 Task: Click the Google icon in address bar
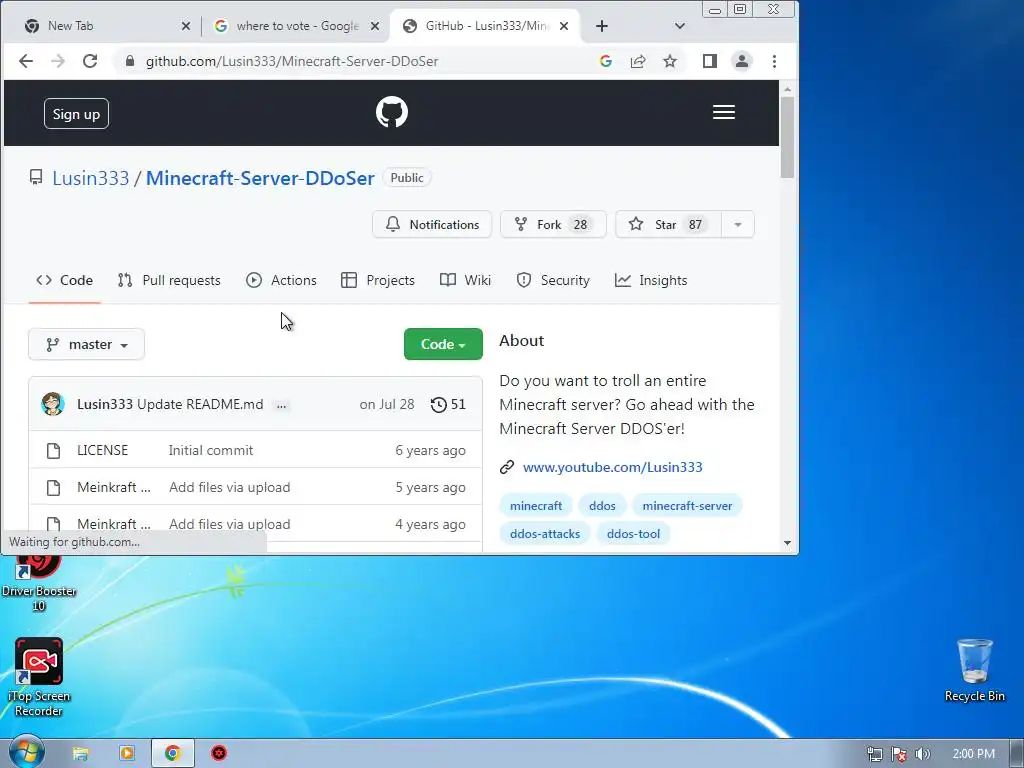pyautogui.click(x=605, y=61)
